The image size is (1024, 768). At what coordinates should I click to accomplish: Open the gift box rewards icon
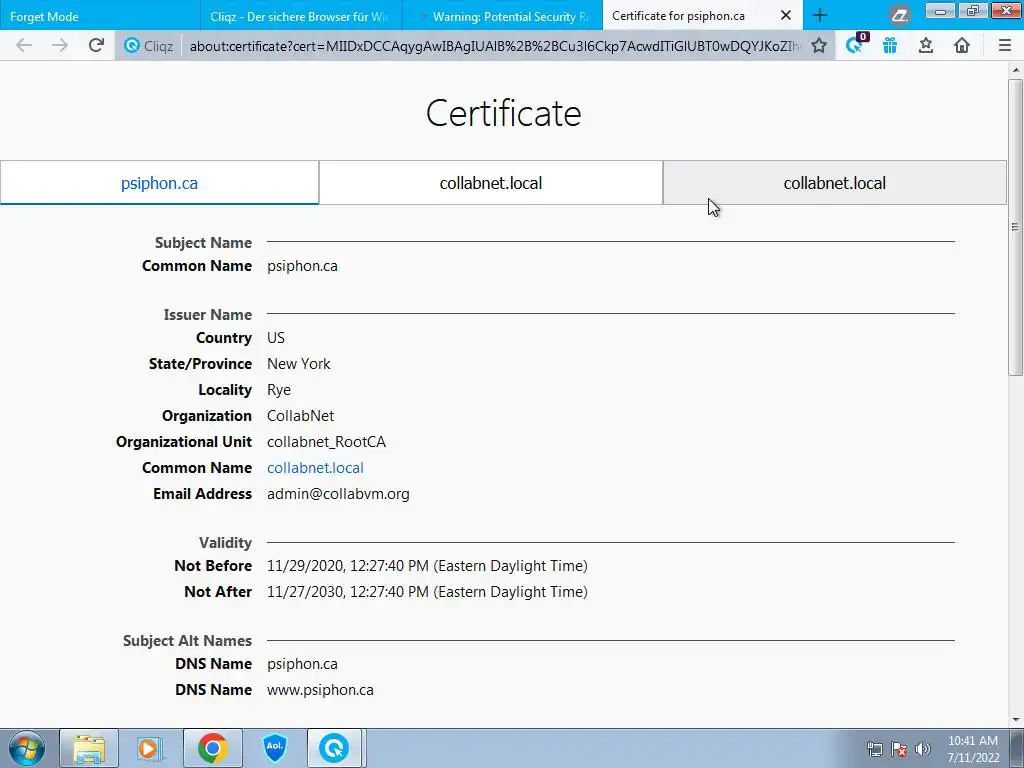point(890,45)
